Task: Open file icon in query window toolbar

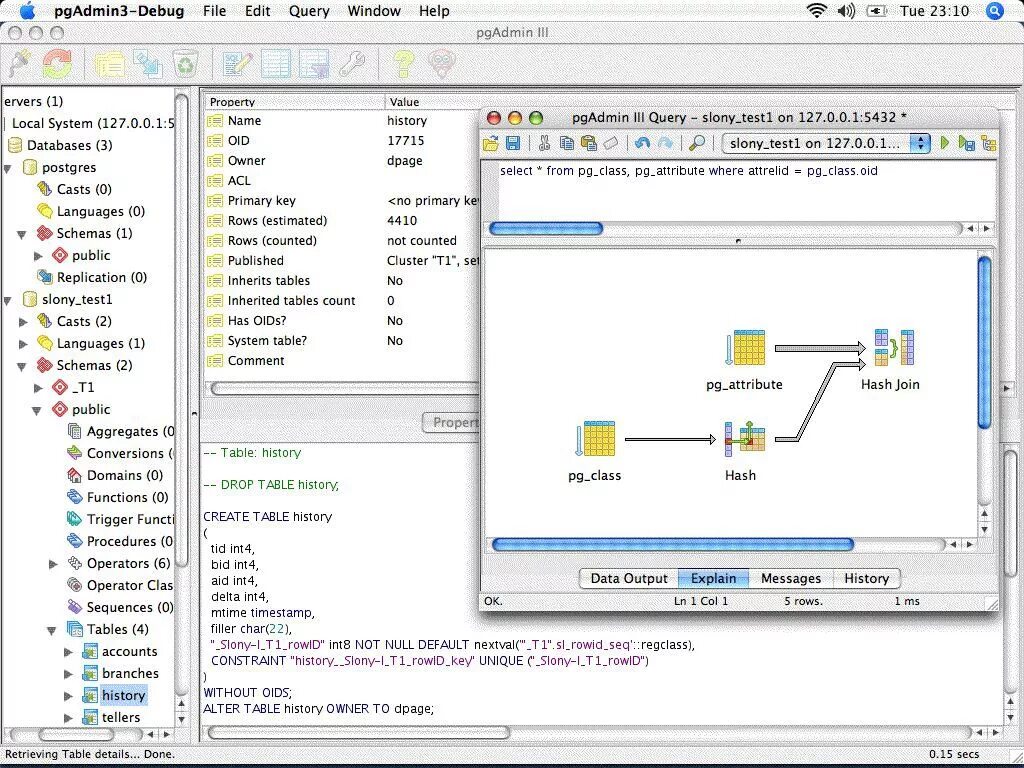Action: (491, 143)
